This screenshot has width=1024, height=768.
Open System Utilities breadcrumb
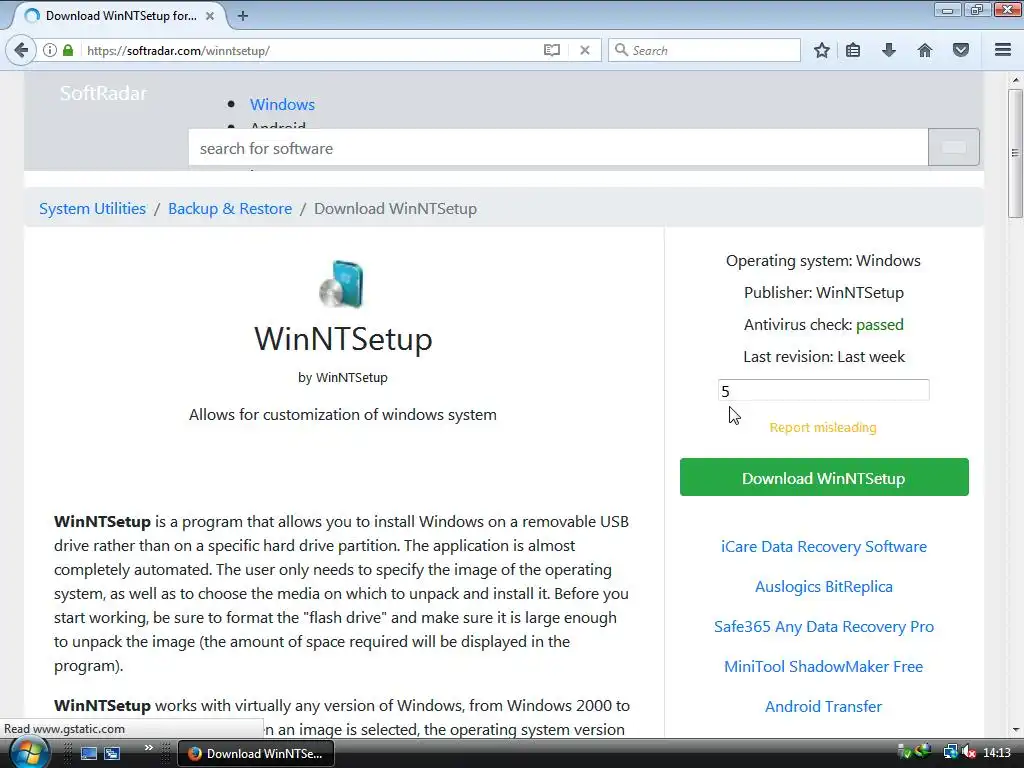pyautogui.click(x=93, y=208)
